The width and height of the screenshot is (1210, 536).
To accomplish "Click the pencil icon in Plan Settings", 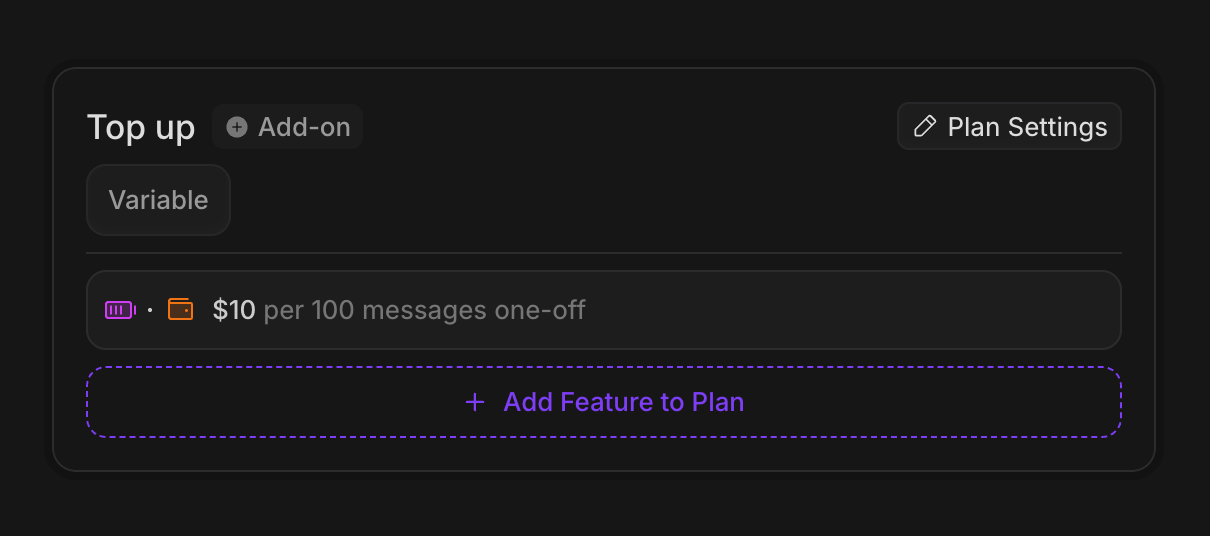I will click(x=926, y=127).
